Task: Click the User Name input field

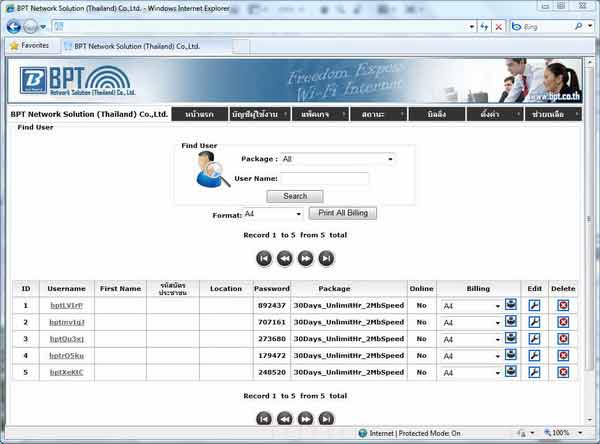Action: tap(324, 178)
